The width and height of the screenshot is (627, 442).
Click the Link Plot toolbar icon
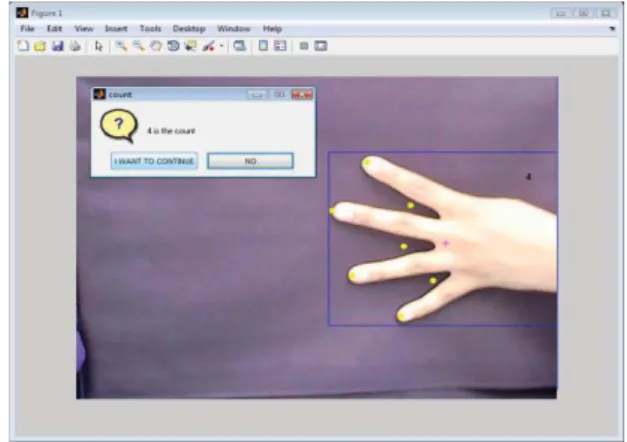pyautogui.click(x=240, y=46)
